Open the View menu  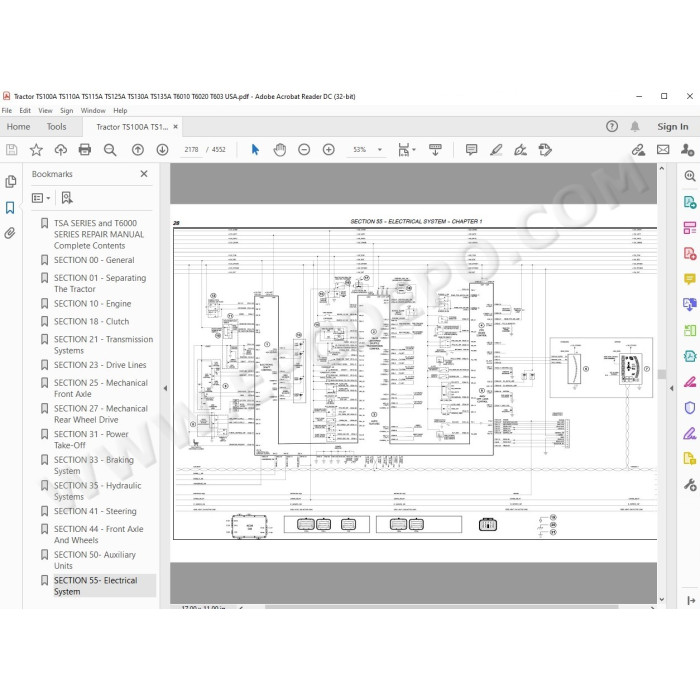pyautogui.click(x=45, y=111)
